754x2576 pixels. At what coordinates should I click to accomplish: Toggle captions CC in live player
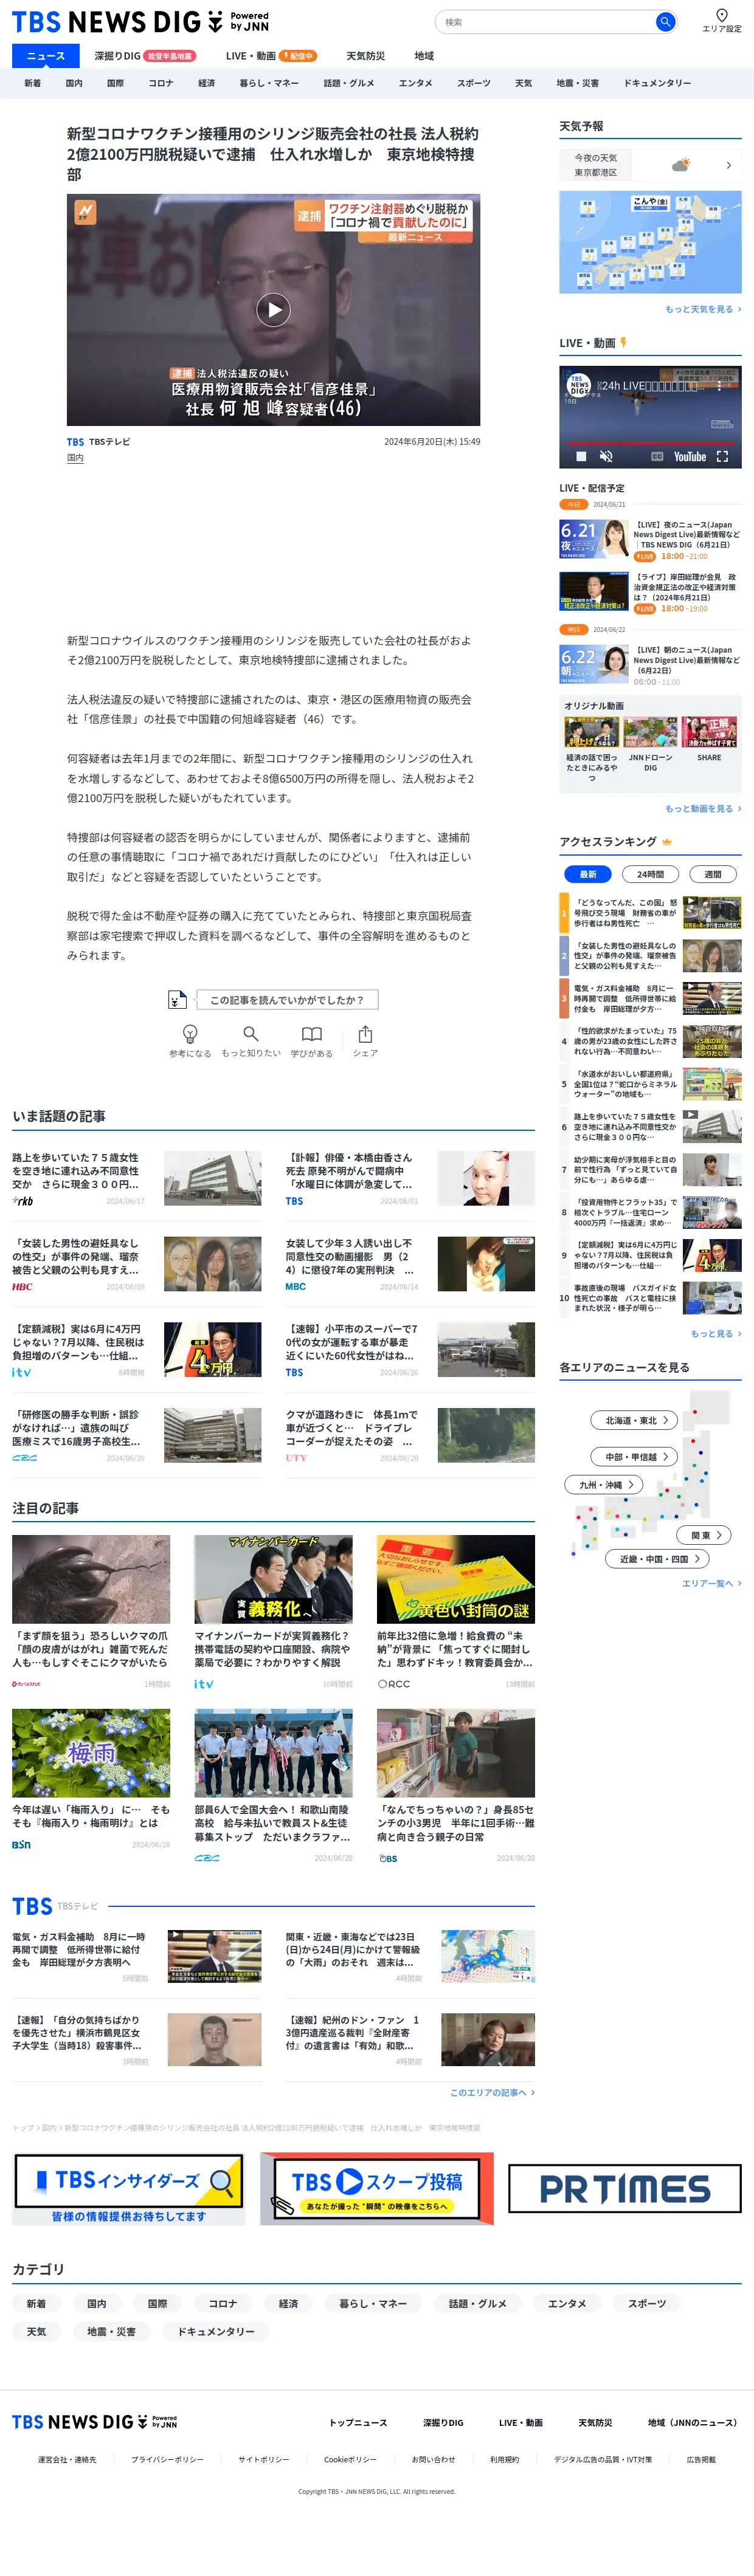pos(657,456)
